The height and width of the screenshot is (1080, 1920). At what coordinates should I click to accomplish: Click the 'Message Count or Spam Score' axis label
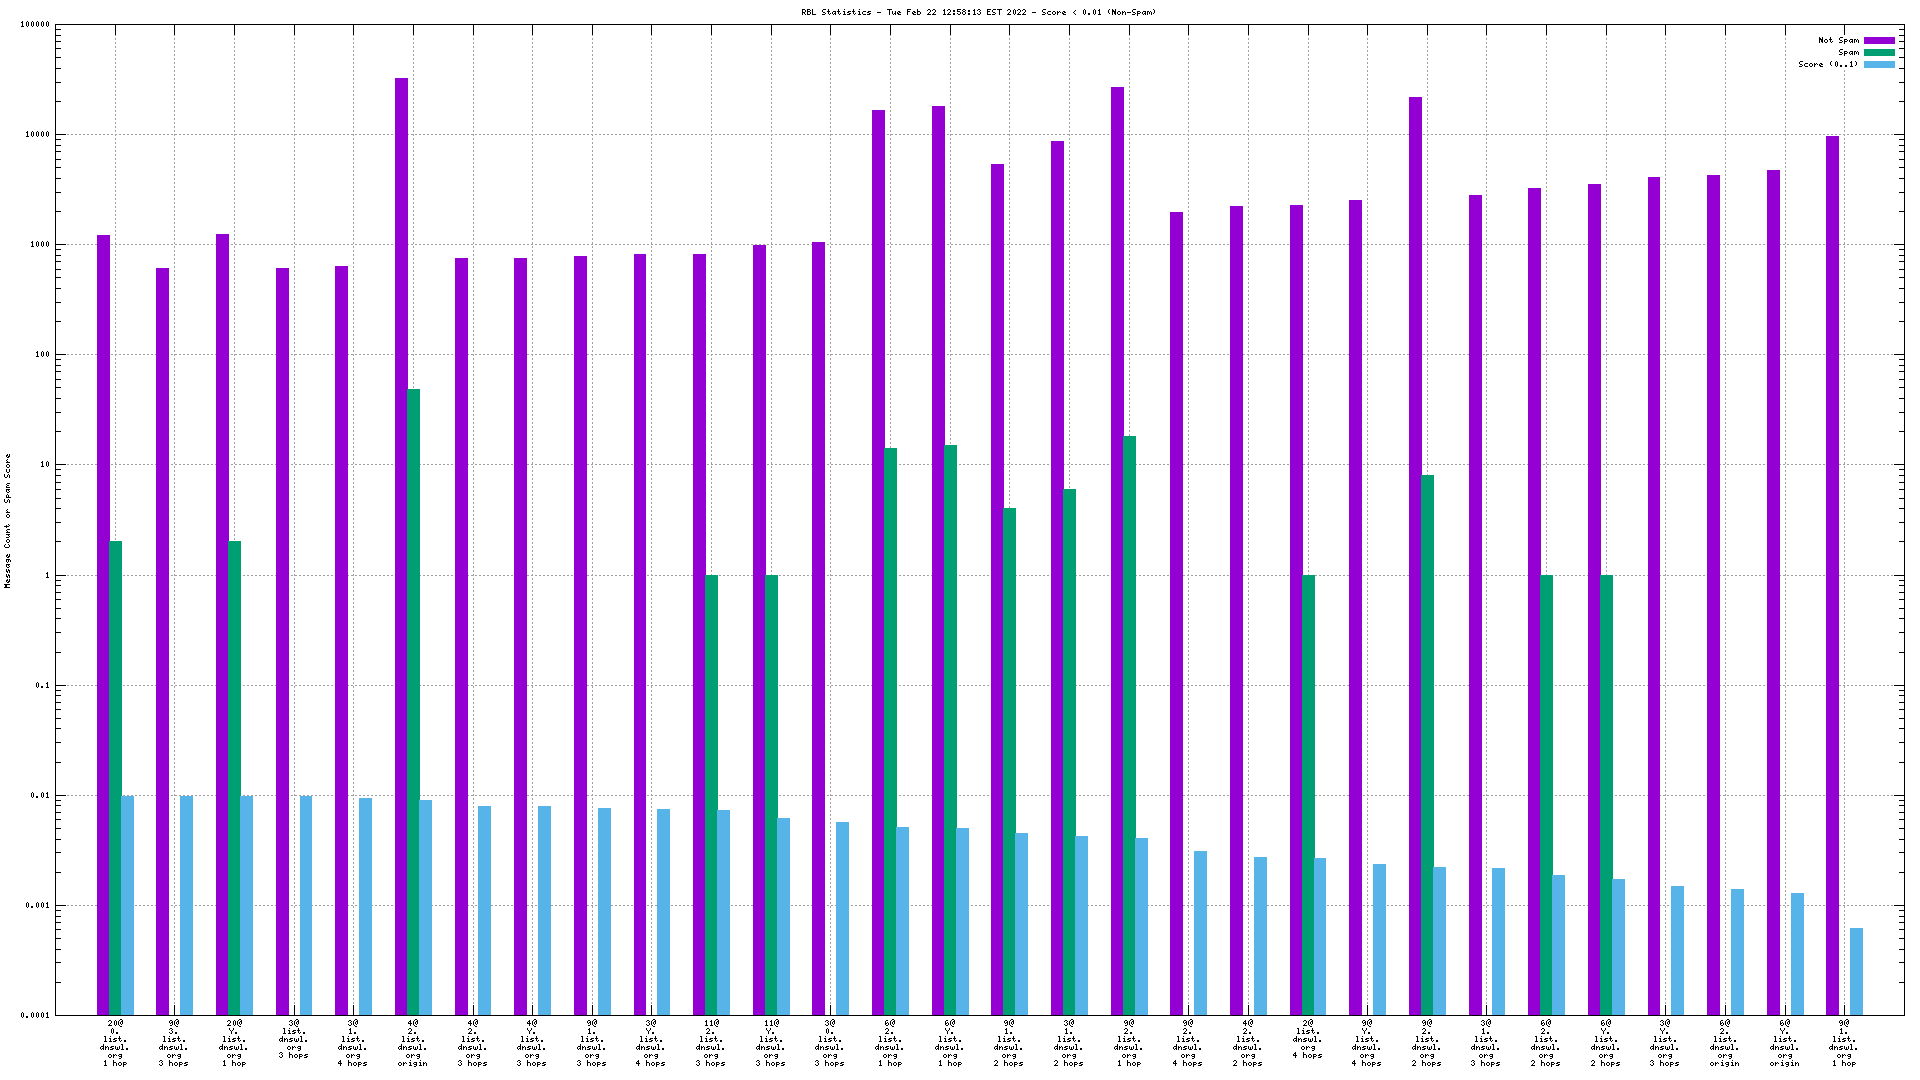(7, 520)
